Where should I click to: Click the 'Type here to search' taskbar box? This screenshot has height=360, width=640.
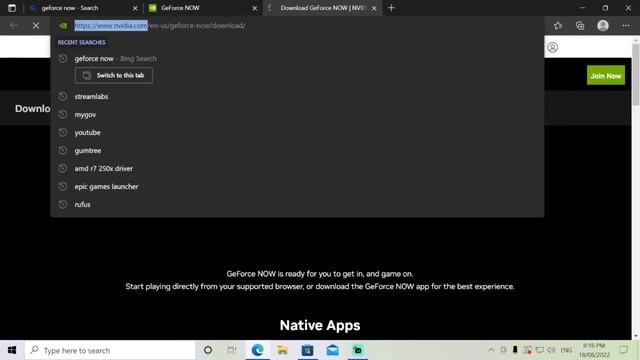point(110,350)
